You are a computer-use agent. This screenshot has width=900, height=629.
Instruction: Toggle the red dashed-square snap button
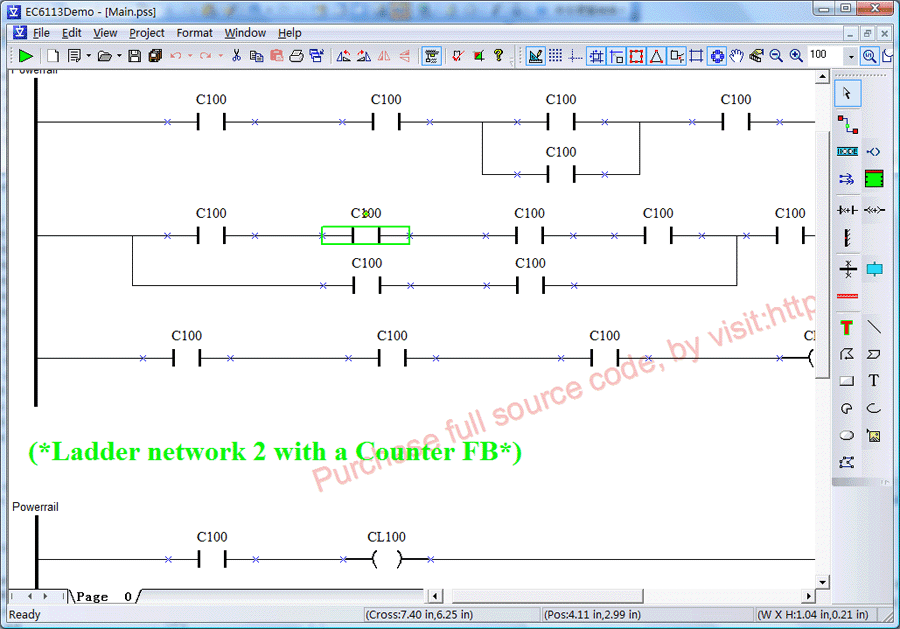[636, 56]
